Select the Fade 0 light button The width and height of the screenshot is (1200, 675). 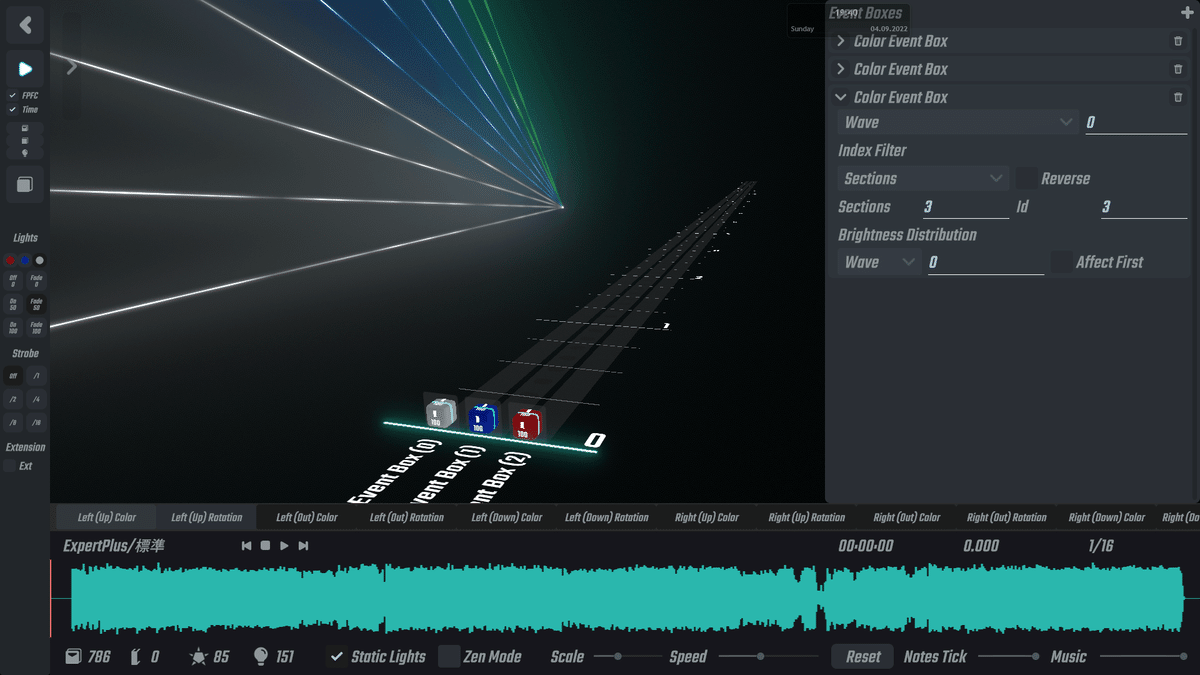point(36,281)
